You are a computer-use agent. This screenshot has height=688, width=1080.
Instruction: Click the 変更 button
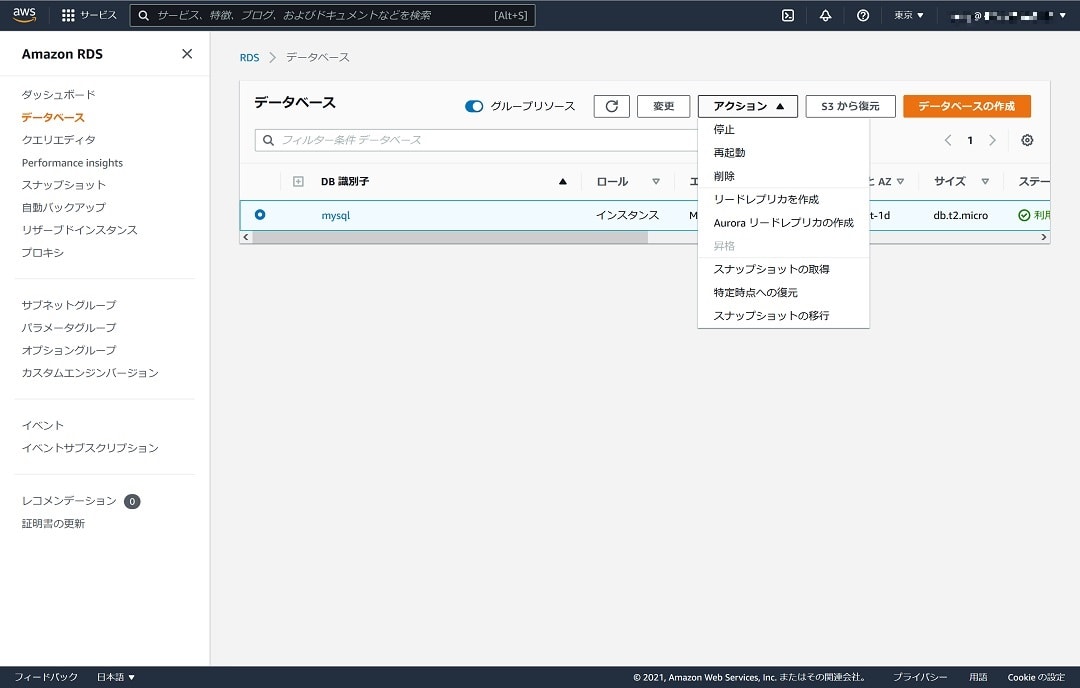click(663, 106)
